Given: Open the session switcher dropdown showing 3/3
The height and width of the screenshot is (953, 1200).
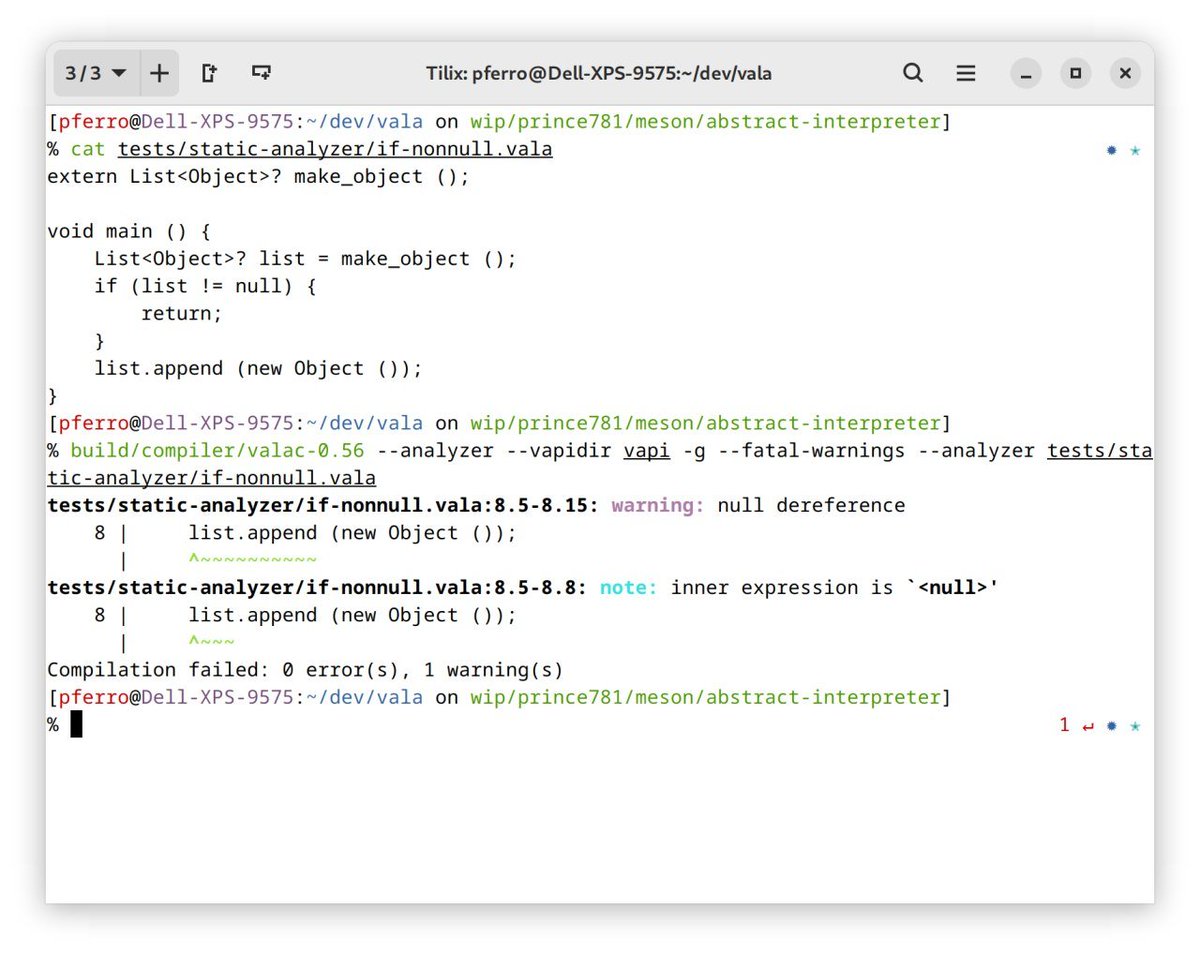Looking at the screenshot, I should point(97,73).
